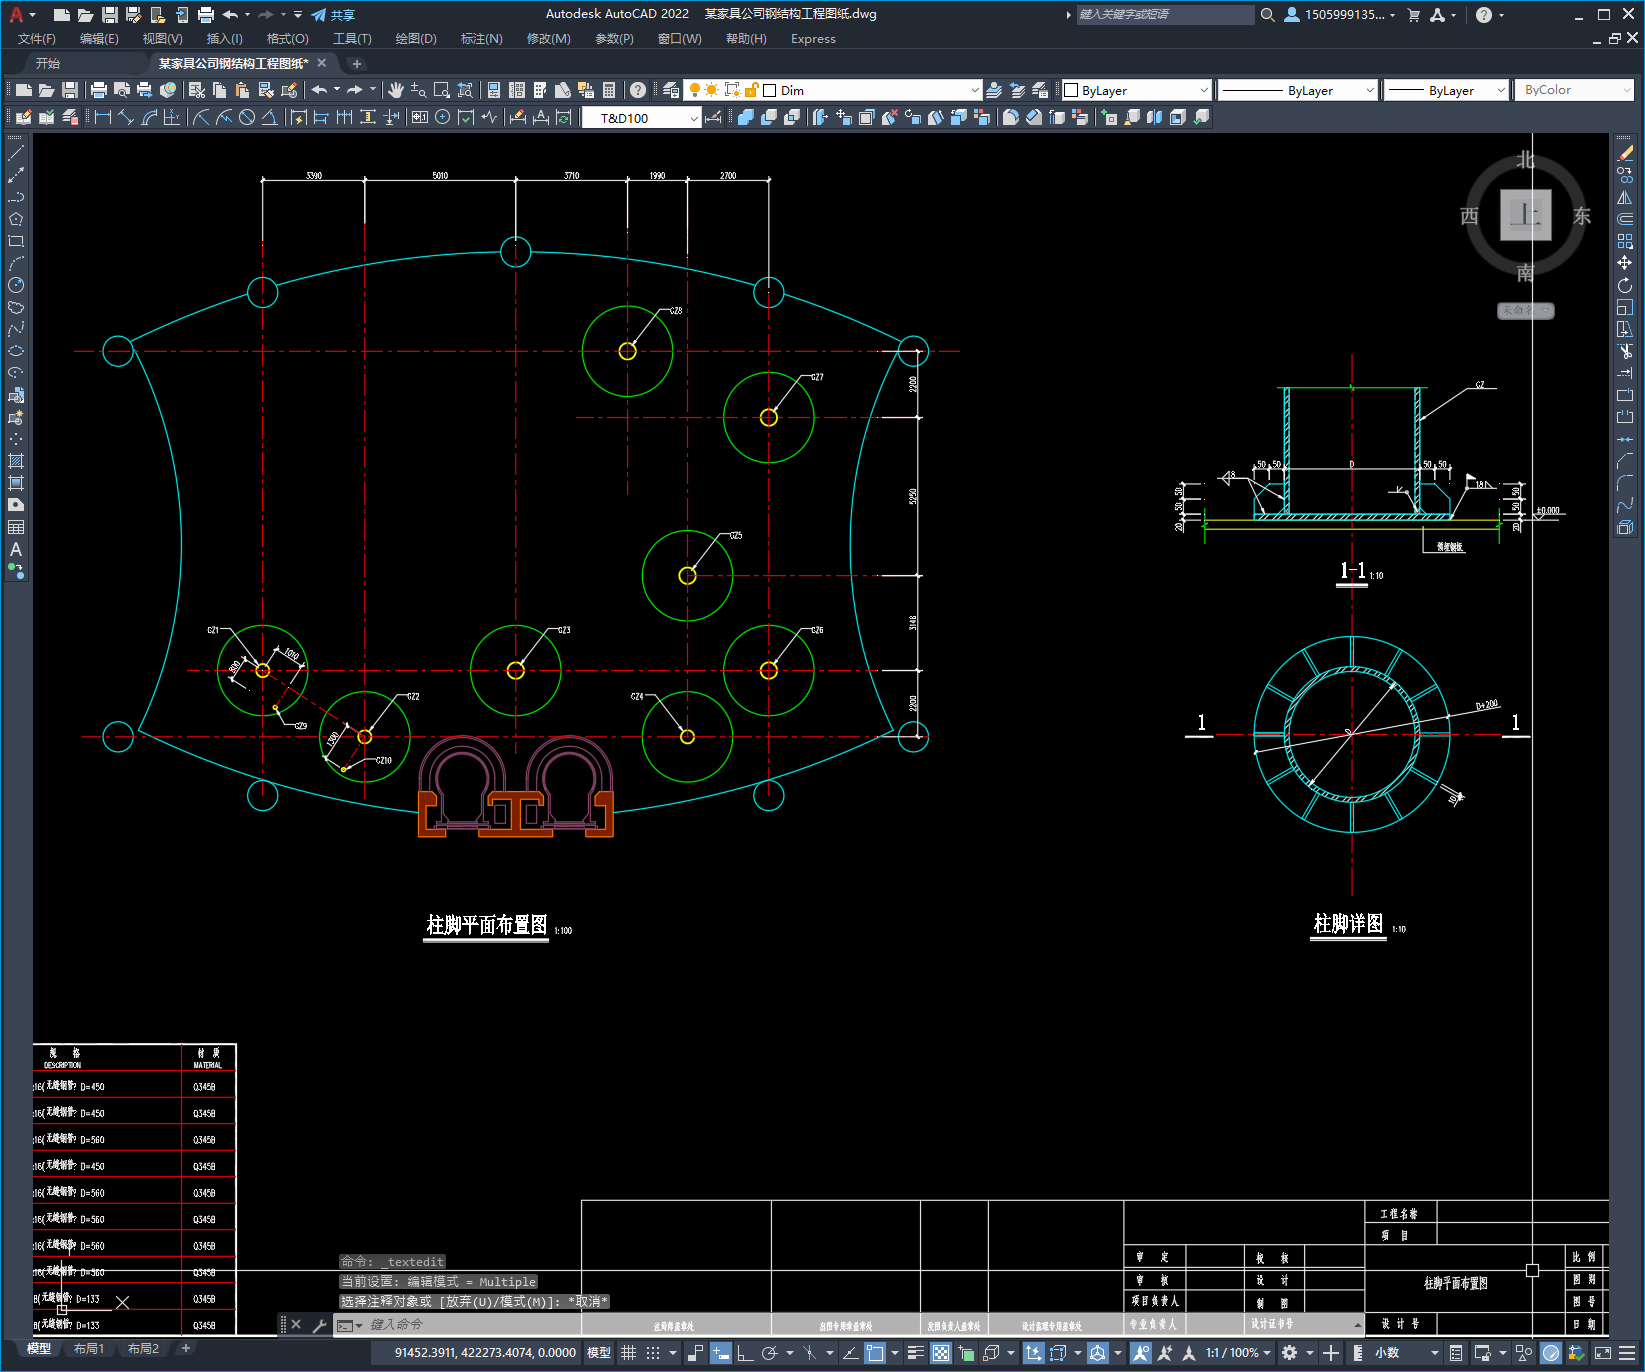The width and height of the screenshot is (1645, 1372).
Task: Toggle annotation visibility in the status bar
Action: pyautogui.click(x=1140, y=1353)
